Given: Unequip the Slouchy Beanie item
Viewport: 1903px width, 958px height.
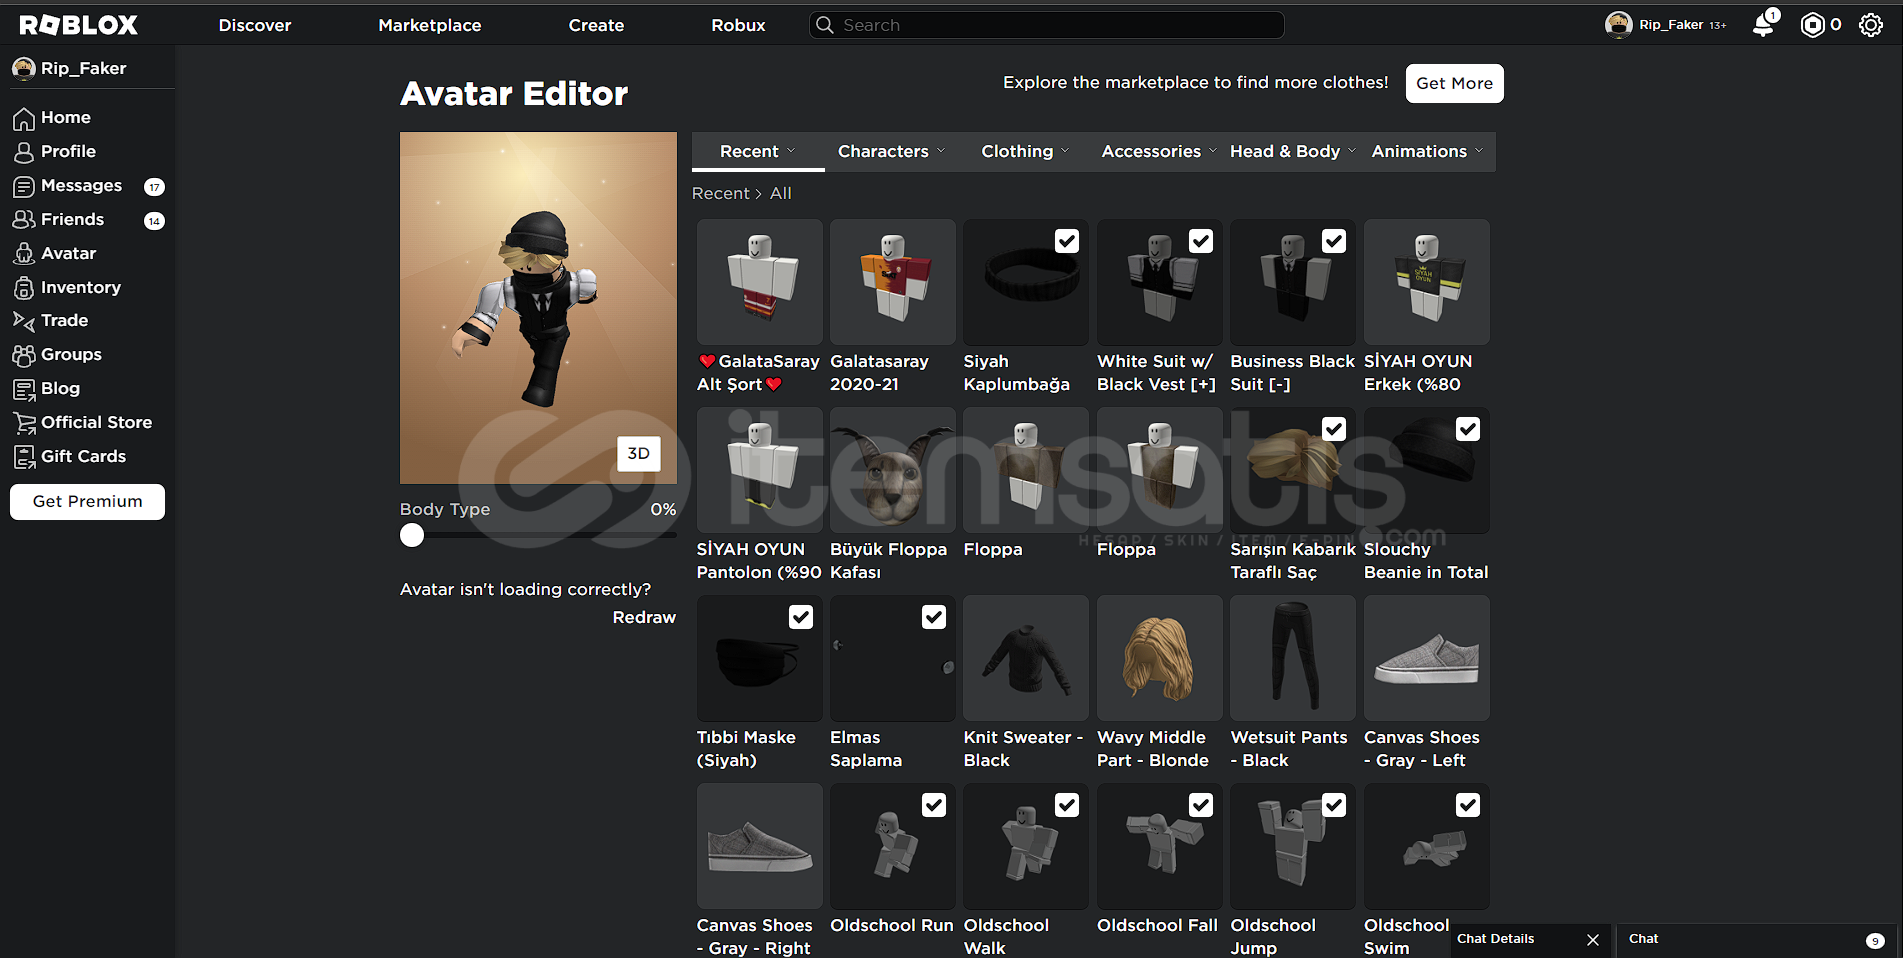Looking at the screenshot, I should [x=1468, y=429].
